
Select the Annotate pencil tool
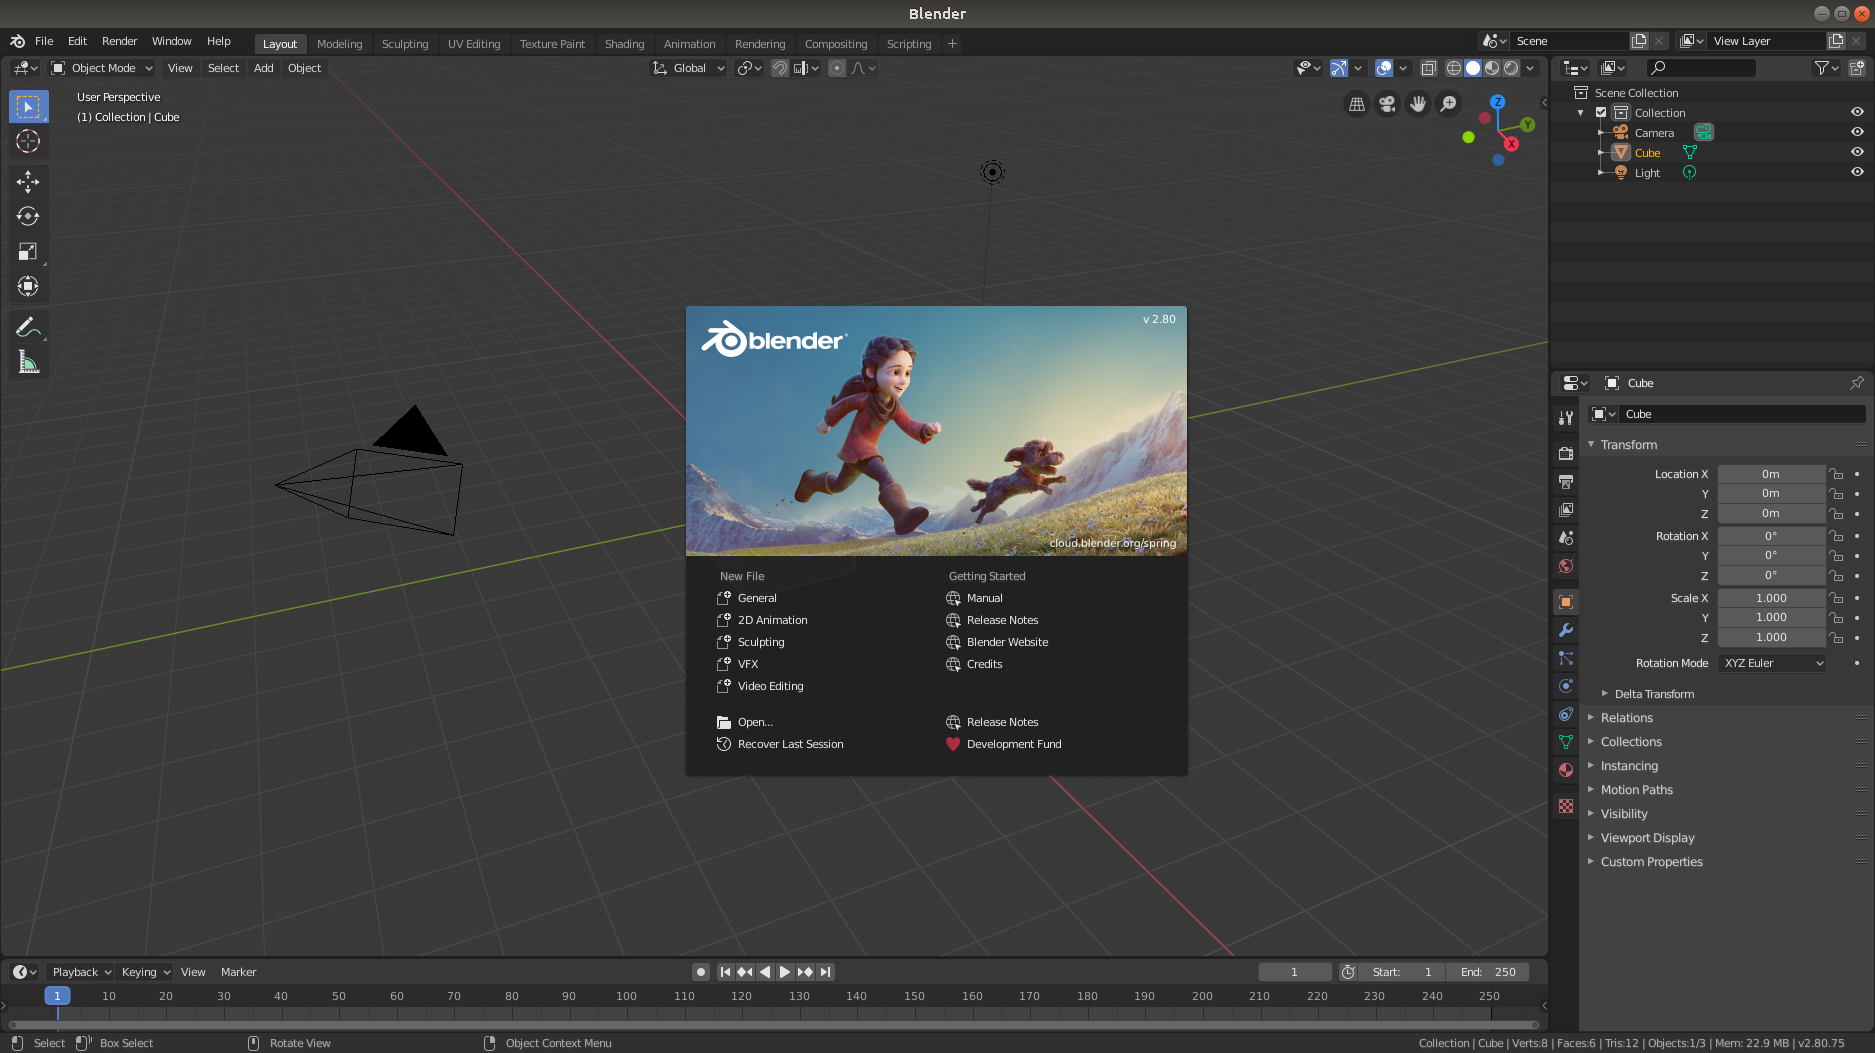(28, 327)
